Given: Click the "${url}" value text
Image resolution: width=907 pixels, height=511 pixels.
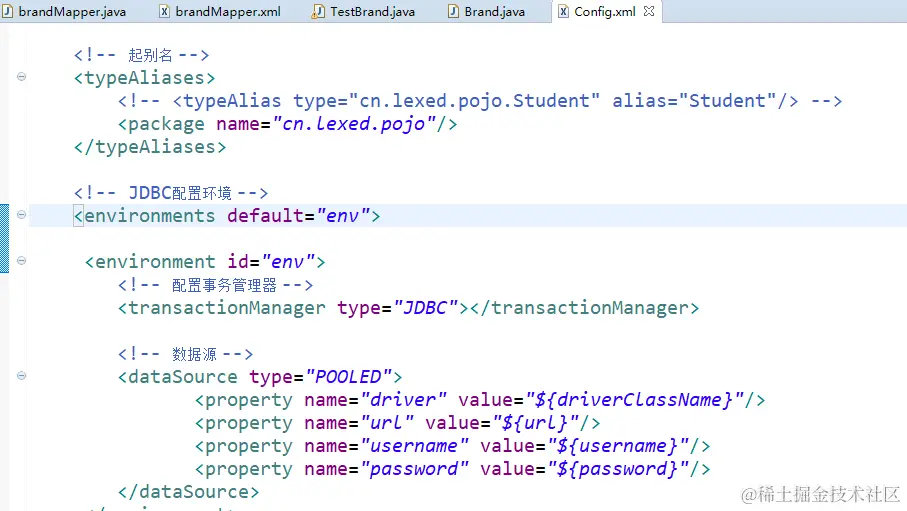Looking at the screenshot, I should click(x=536, y=423).
